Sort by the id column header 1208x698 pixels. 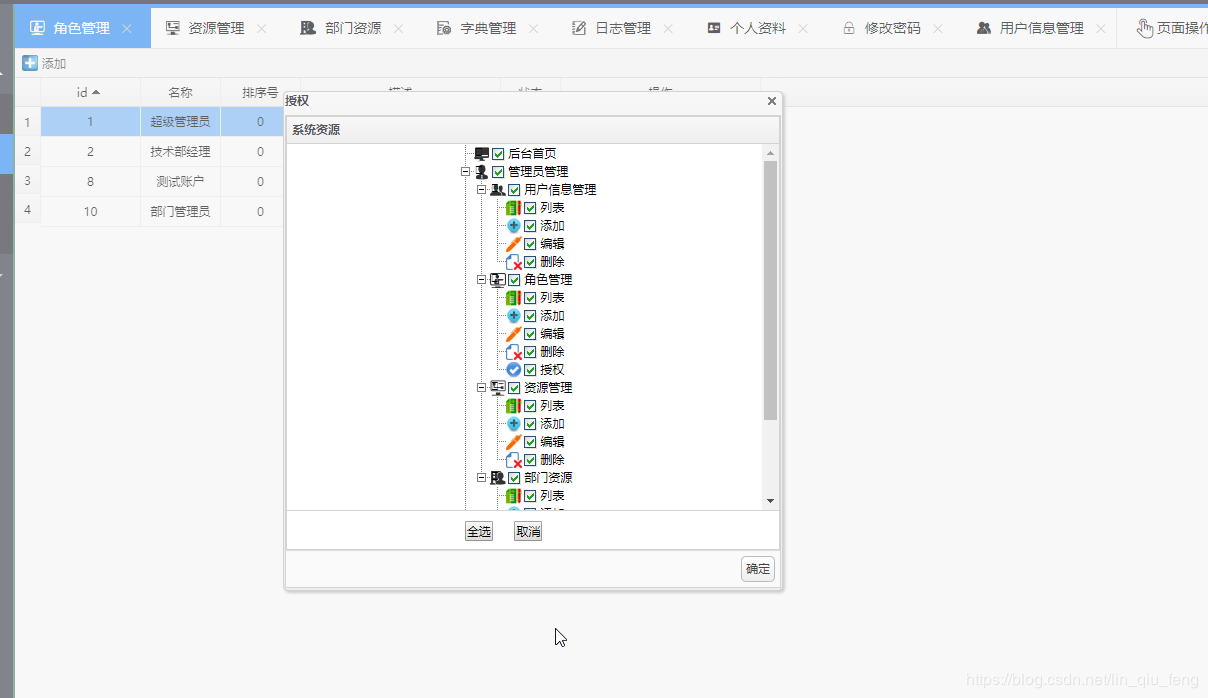pyautogui.click(x=90, y=92)
